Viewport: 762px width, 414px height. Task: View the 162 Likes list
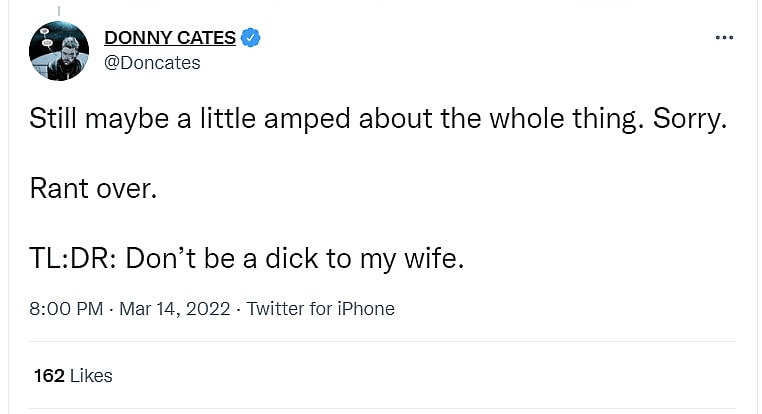pos(73,376)
